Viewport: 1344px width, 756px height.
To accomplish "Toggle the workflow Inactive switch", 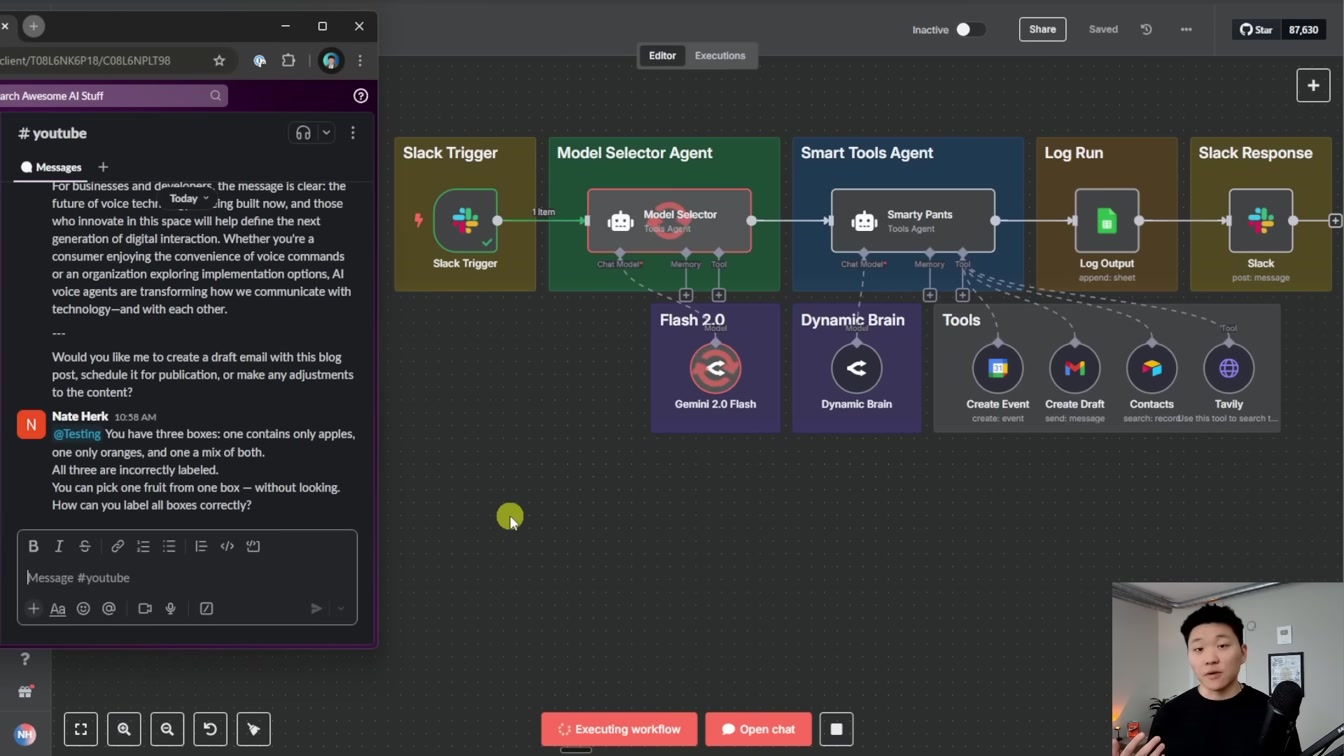I will (x=969, y=29).
